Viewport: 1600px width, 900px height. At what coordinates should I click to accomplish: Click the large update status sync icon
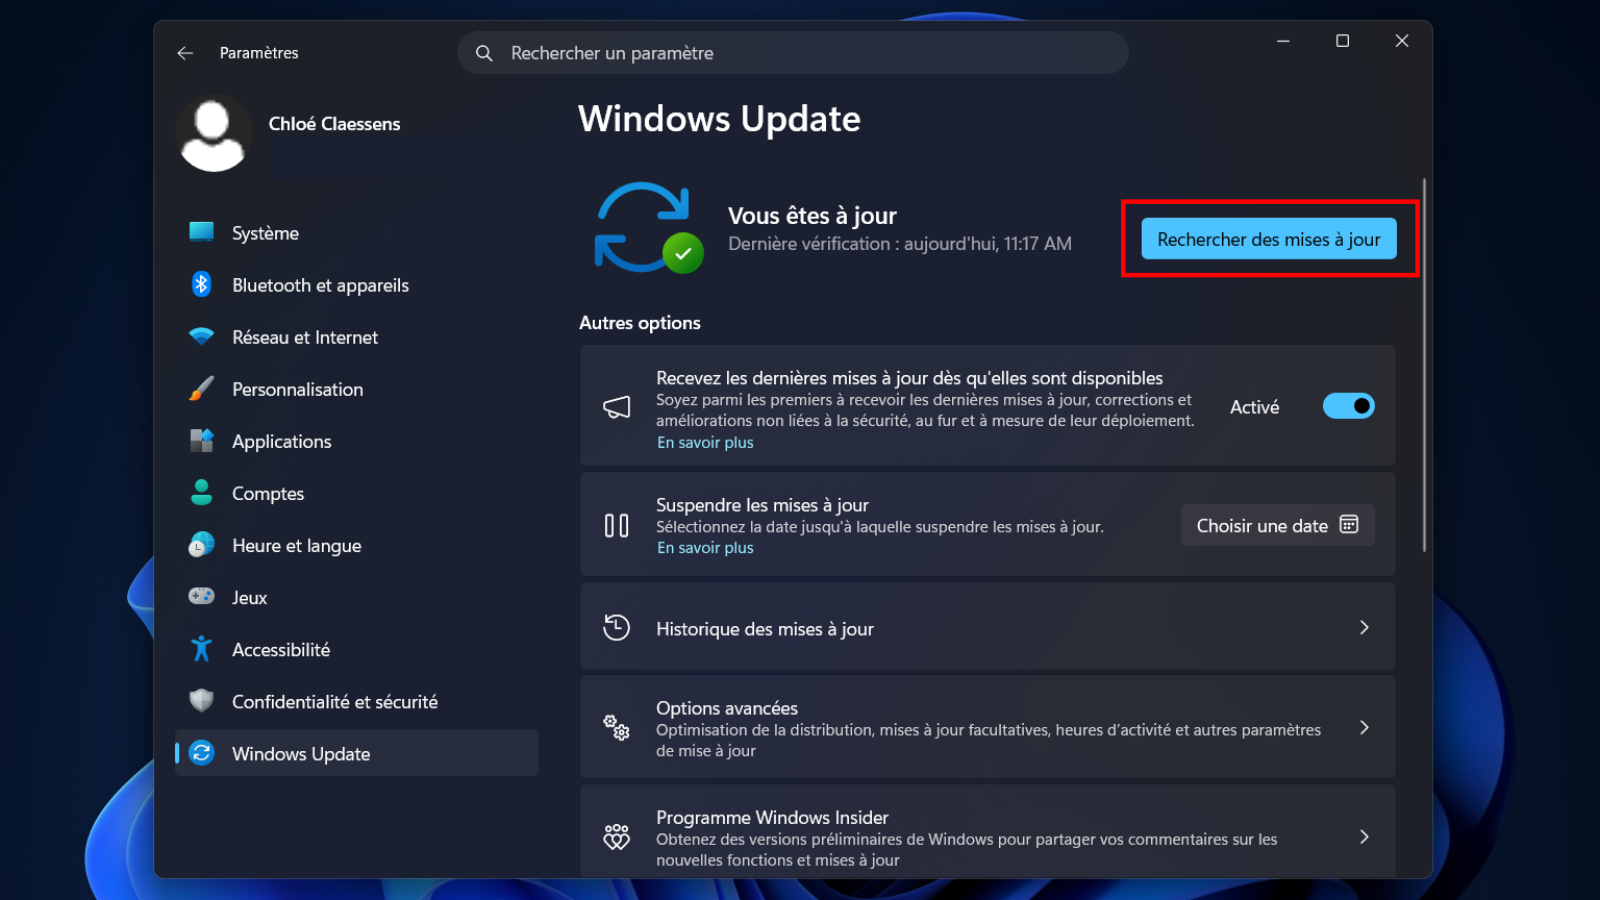(x=648, y=227)
